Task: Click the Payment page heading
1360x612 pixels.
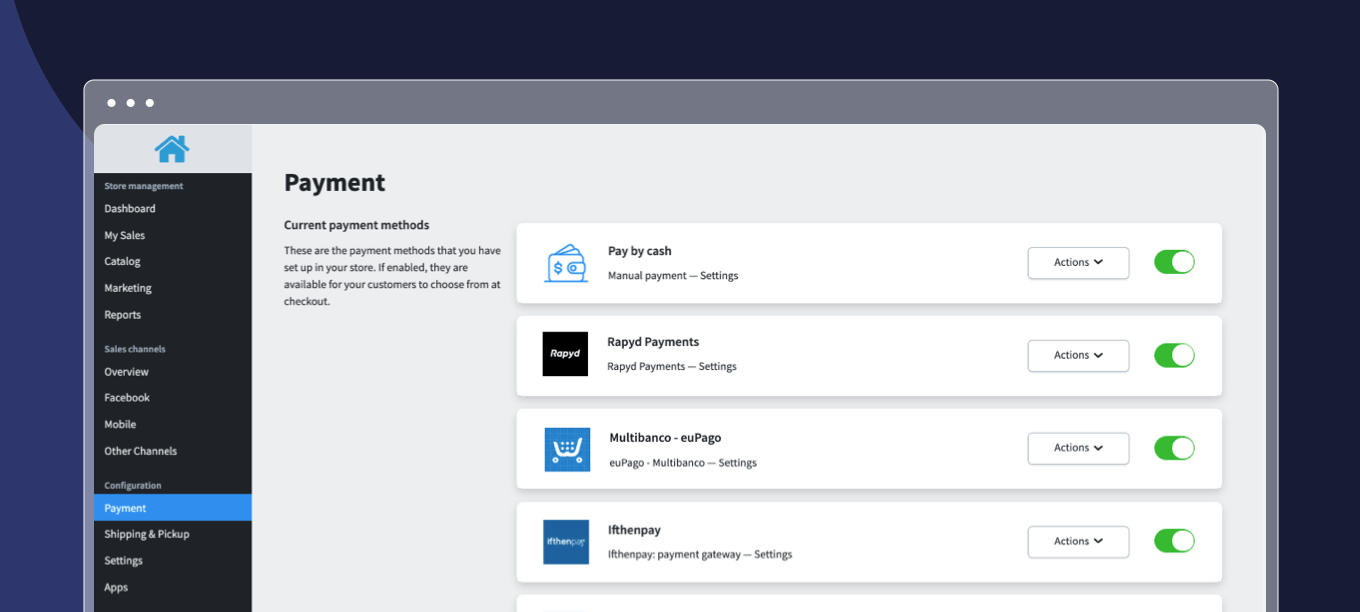Action: point(335,183)
